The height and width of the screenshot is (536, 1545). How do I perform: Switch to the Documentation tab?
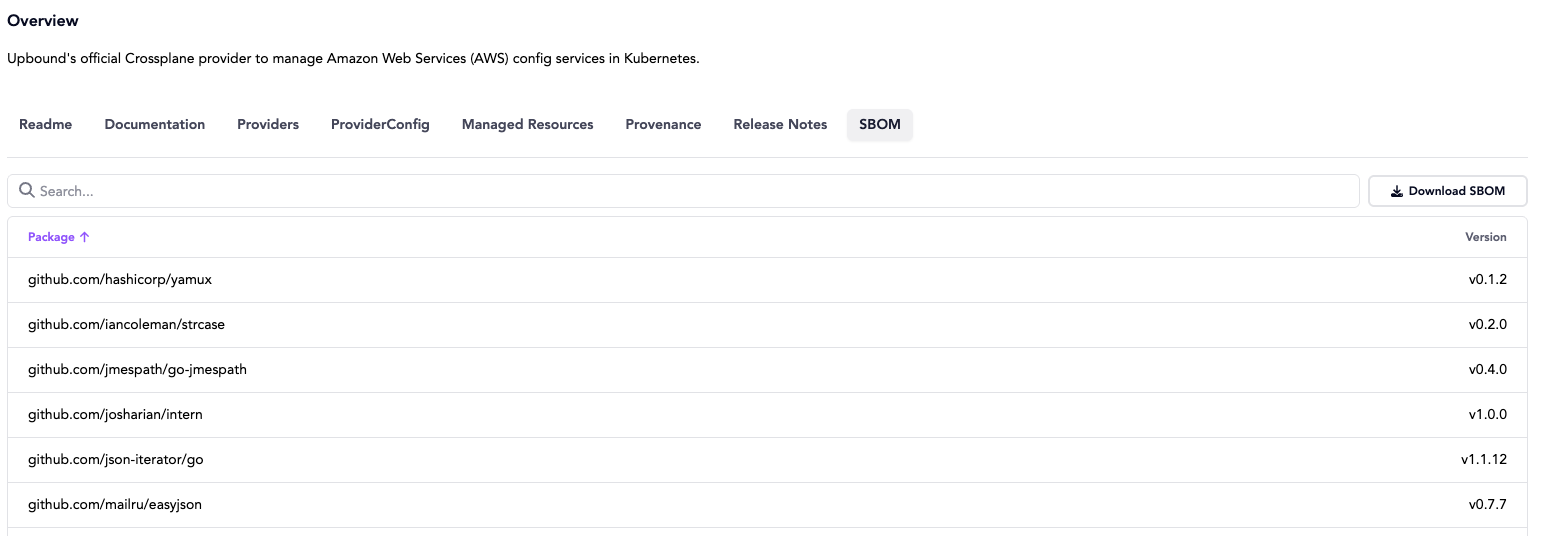(x=155, y=125)
